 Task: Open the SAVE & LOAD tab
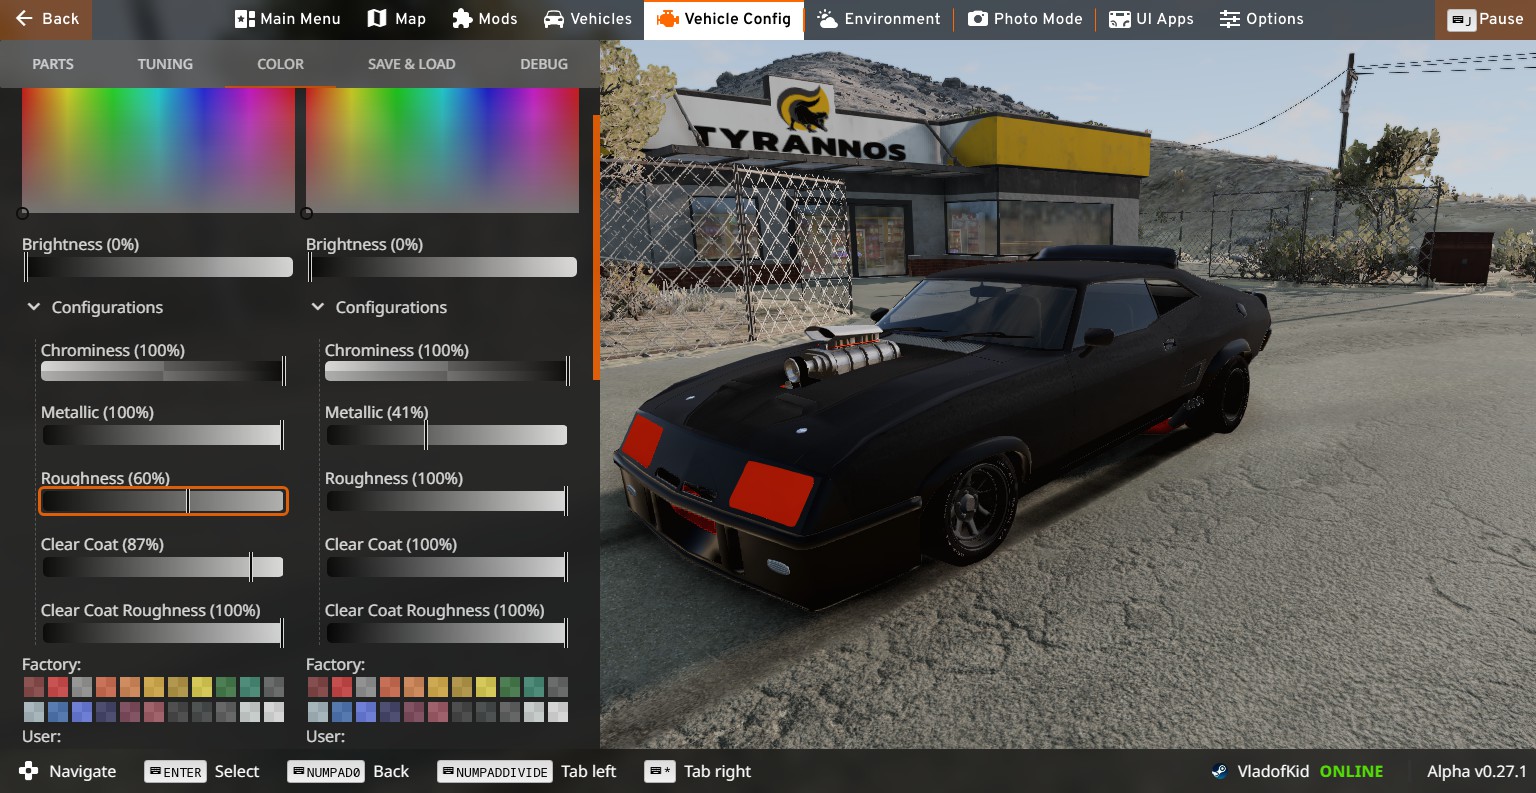pyautogui.click(x=411, y=64)
